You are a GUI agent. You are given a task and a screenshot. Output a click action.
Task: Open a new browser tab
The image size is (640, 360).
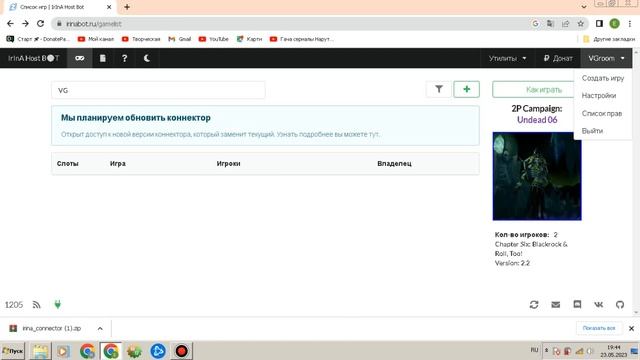click(127, 7)
